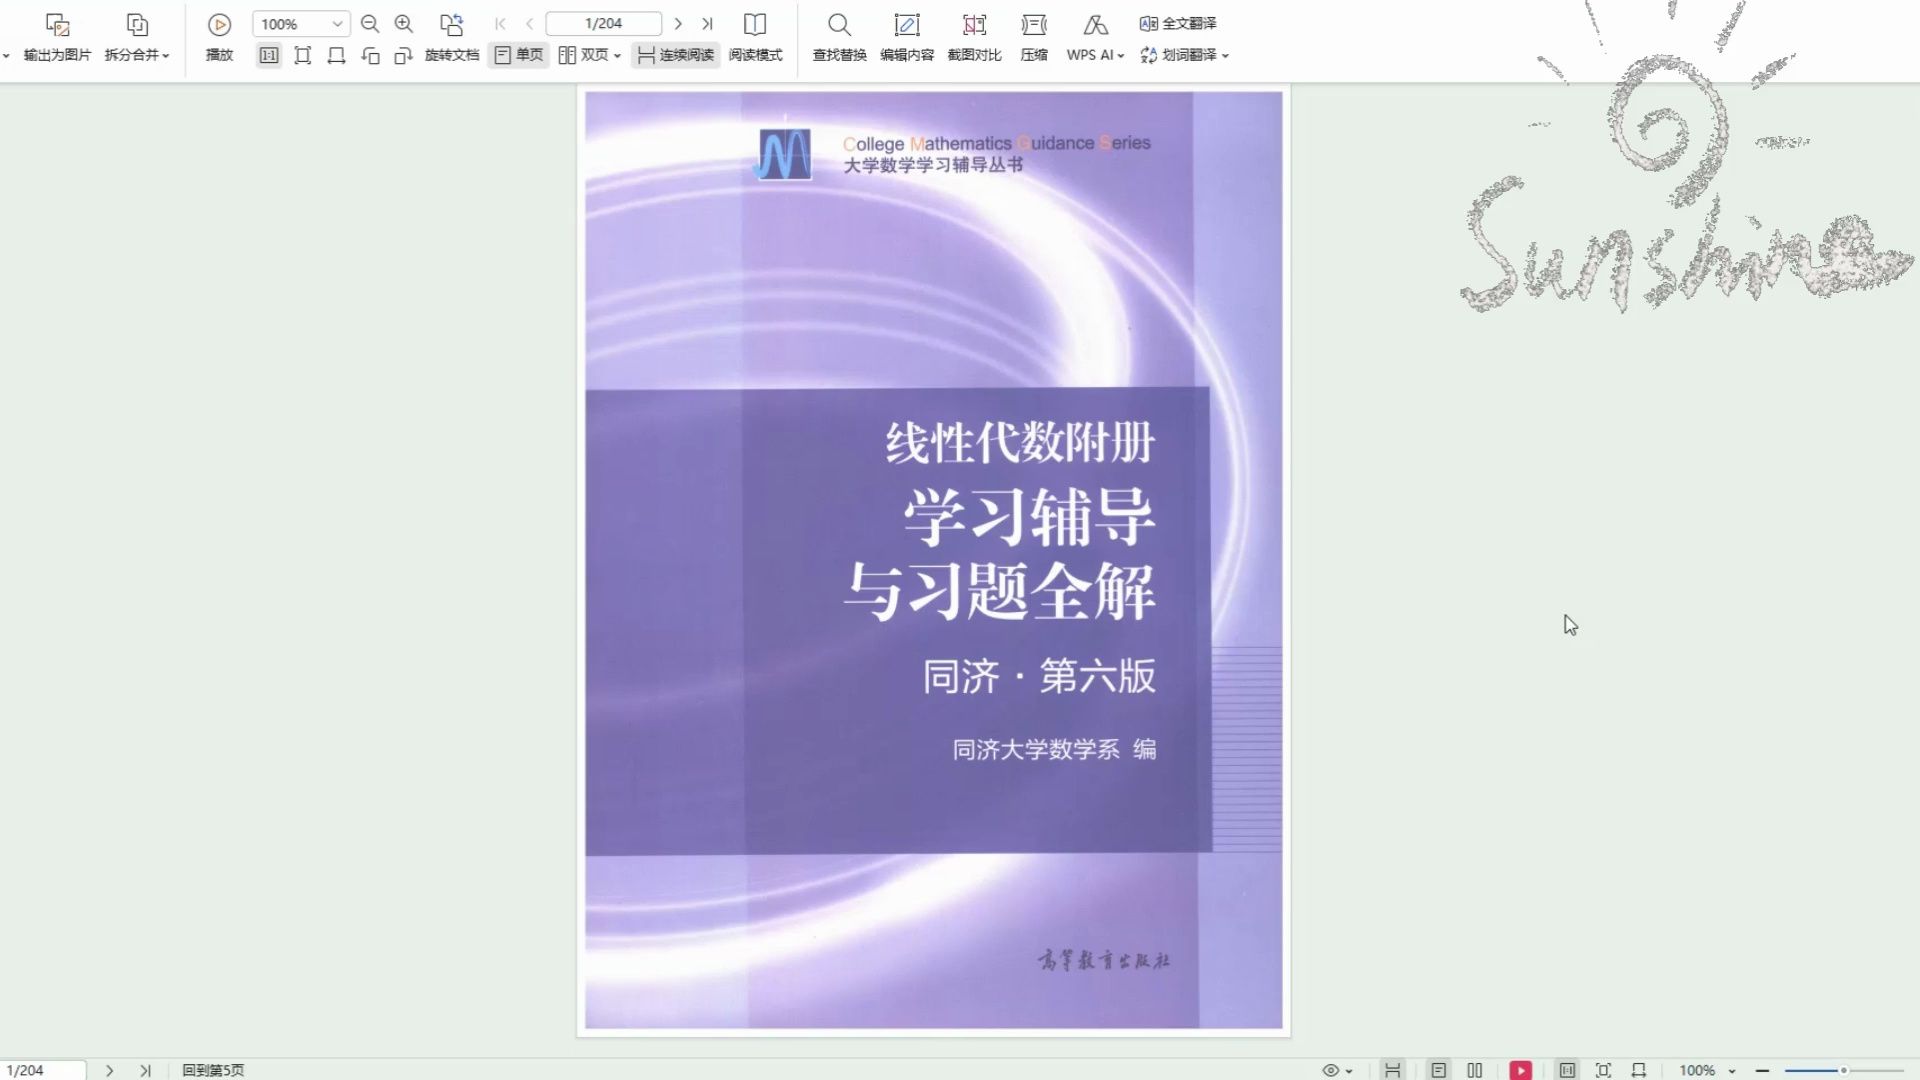Select actual size icon in status bar
This screenshot has width=1920, height=1080.
tap(1567, 1070)
